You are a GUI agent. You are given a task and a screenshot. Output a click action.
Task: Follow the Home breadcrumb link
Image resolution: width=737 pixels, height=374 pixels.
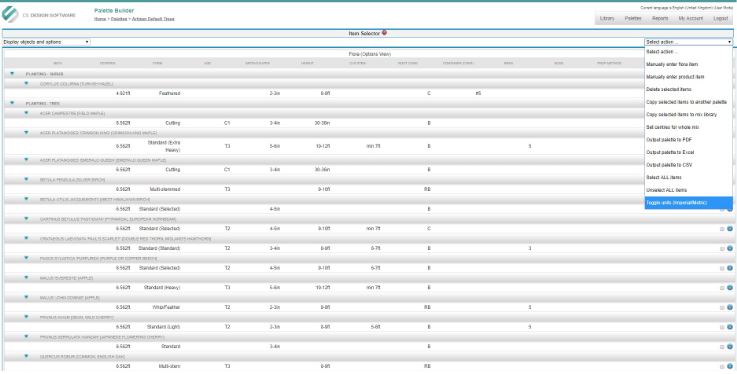coord(100,19)
